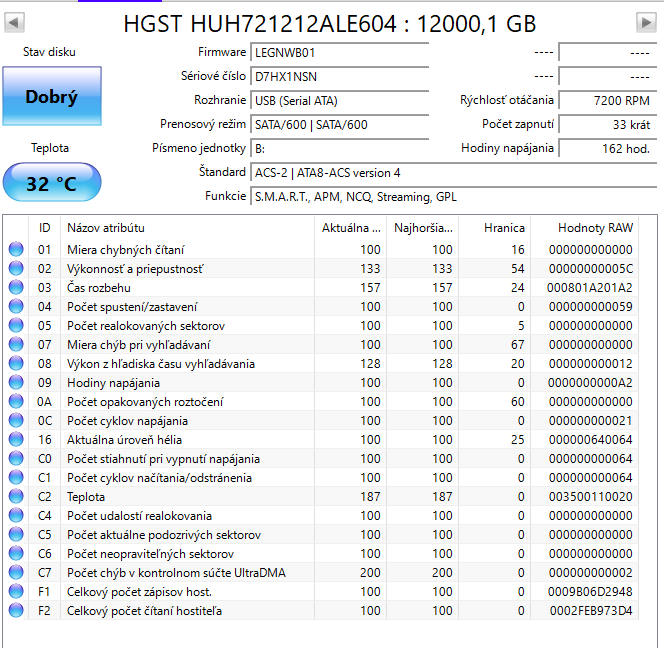Select the Výkonnosť a priepustnosť row name
This screenshot has width=664, height=648.
coord(135,269)
